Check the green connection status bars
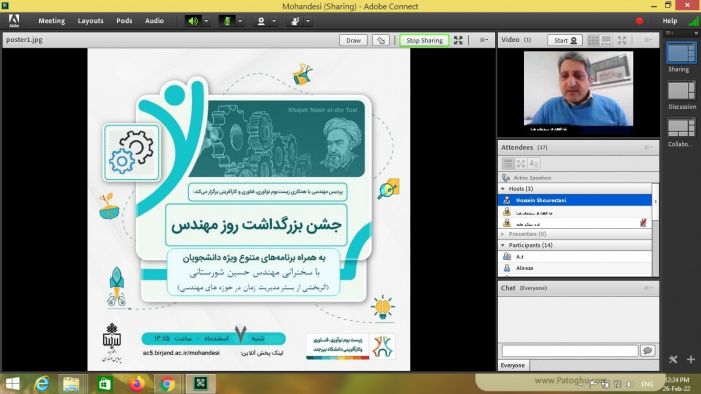The image size is (701, 394). pos(693,21)
